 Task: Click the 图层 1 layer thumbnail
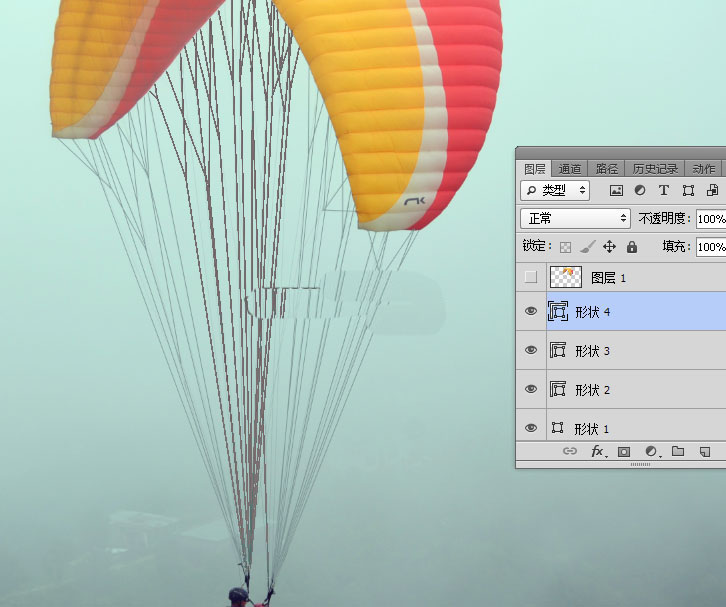(x=565, y=277)
